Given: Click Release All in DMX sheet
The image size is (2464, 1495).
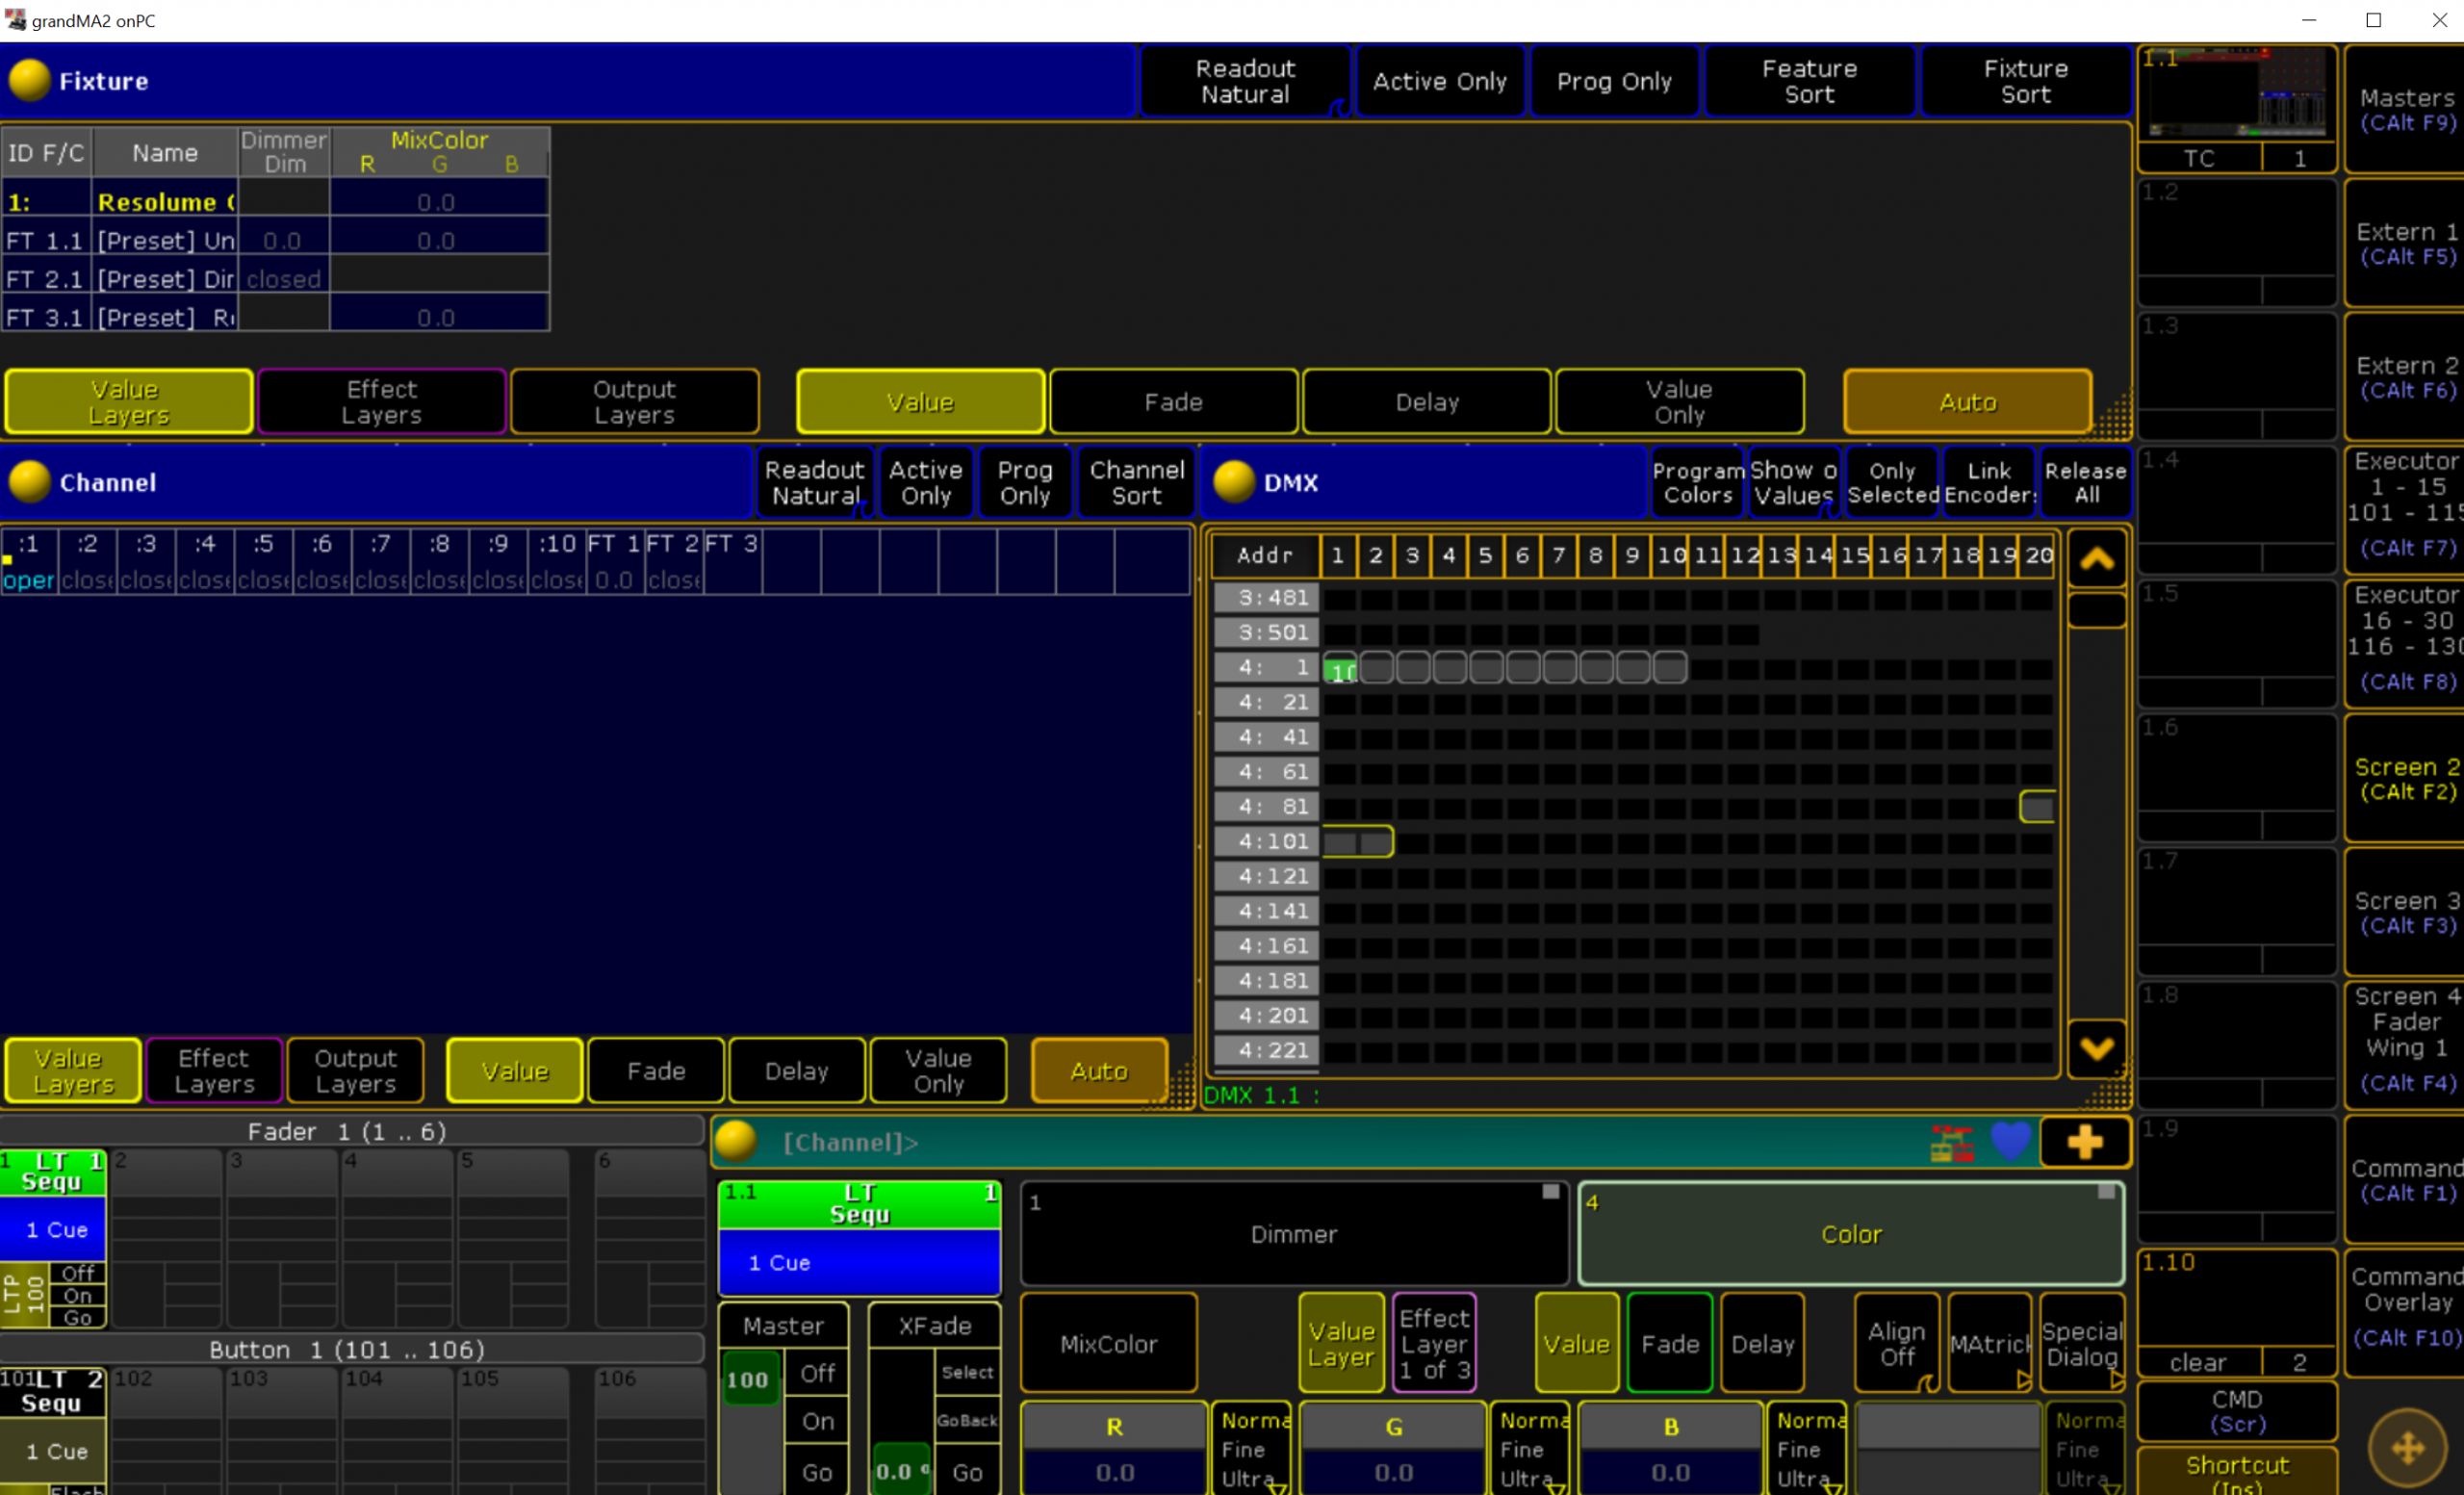Looking at the screenshot, I should (2085, 482).
